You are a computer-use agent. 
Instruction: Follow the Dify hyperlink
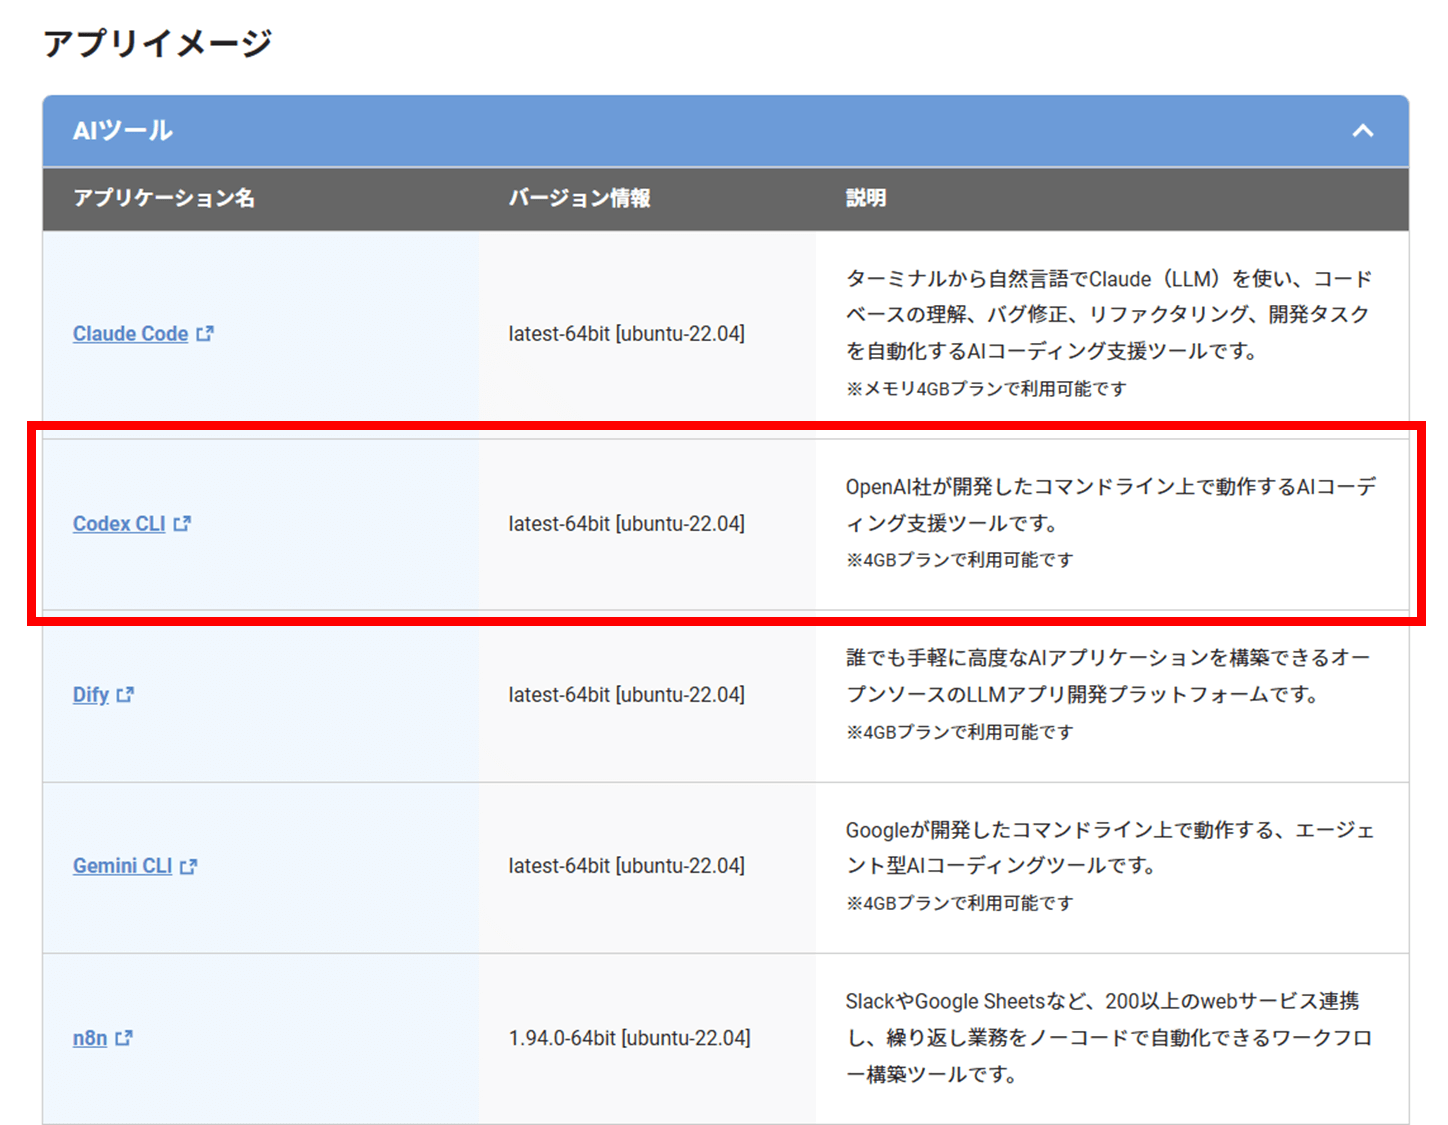(90, 695)
